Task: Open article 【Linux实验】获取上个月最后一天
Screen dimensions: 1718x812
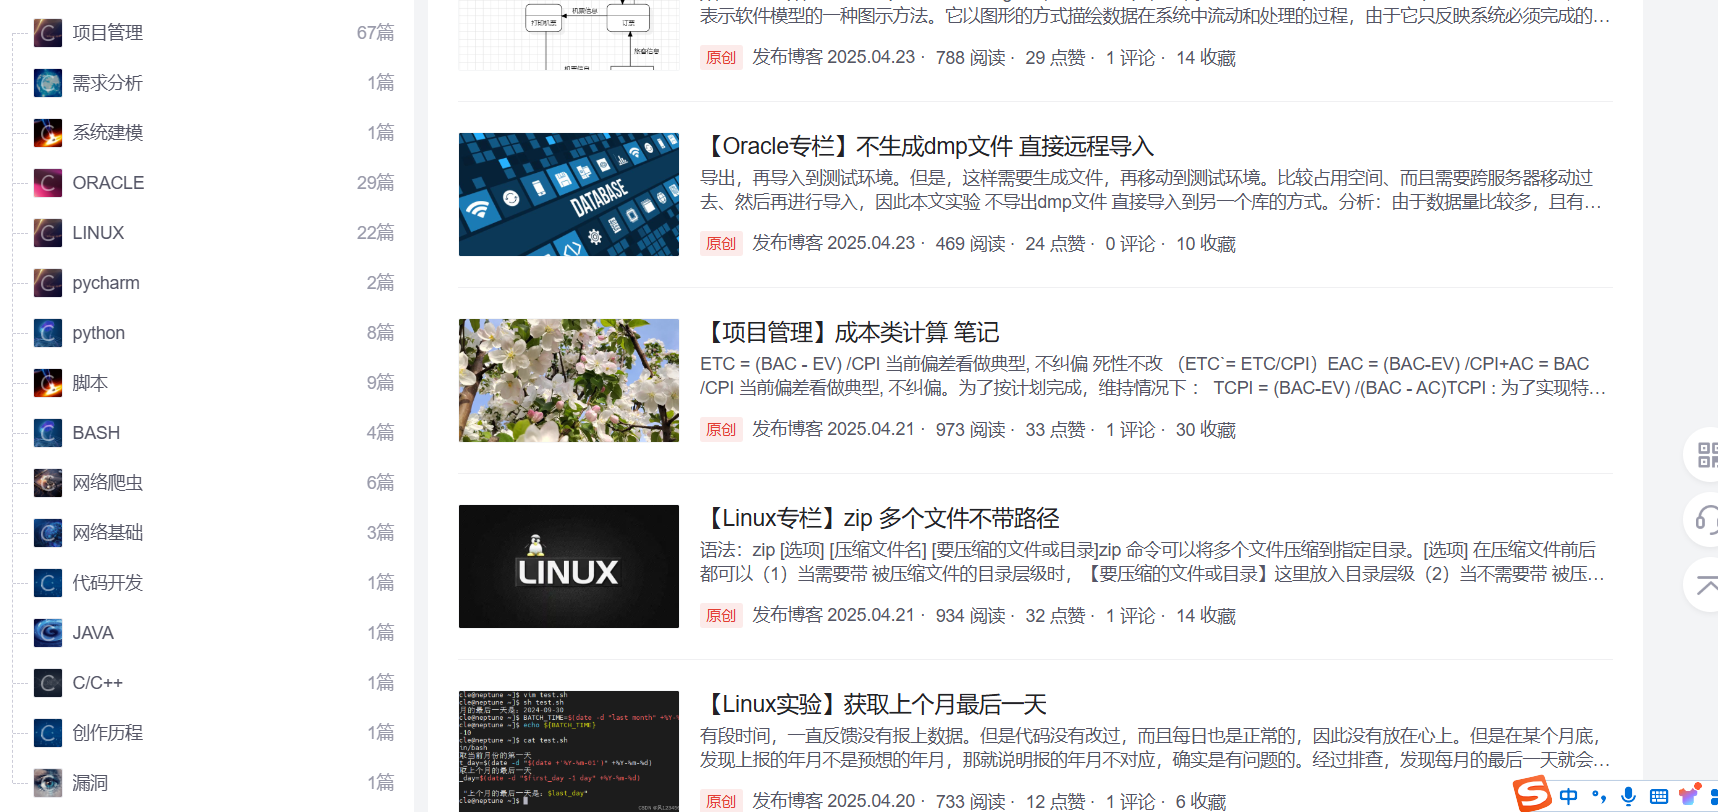Action: tap(874, 704)
